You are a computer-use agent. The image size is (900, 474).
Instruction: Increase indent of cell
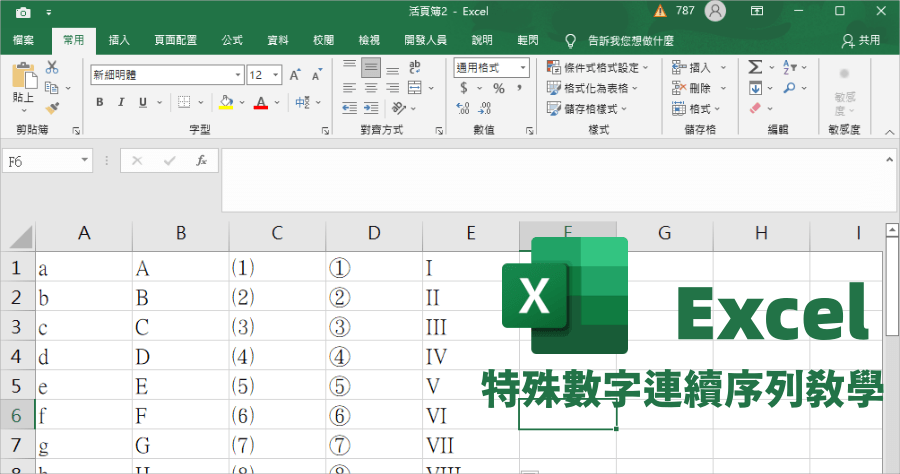(x=371, y=108)
